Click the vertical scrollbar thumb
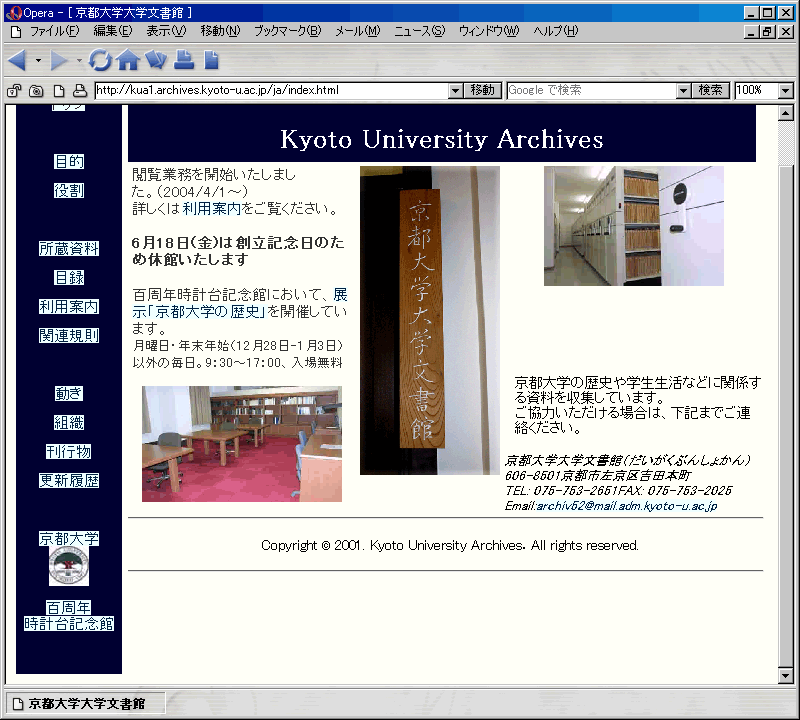Image resolution: width=800 pixels, height=720 pixels. pyautogui.click(x=786, y=416)
